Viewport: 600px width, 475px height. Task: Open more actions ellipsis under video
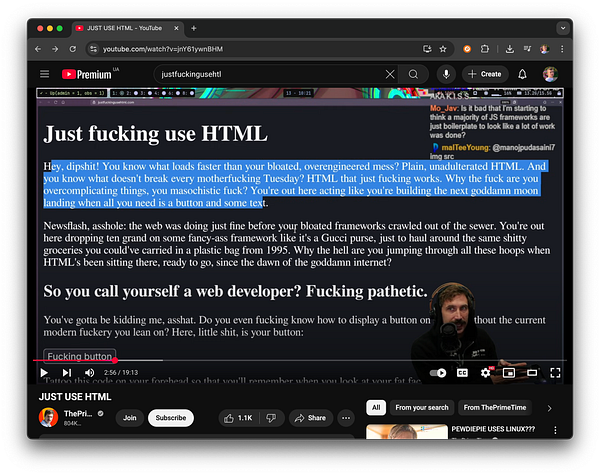point(346,418)
